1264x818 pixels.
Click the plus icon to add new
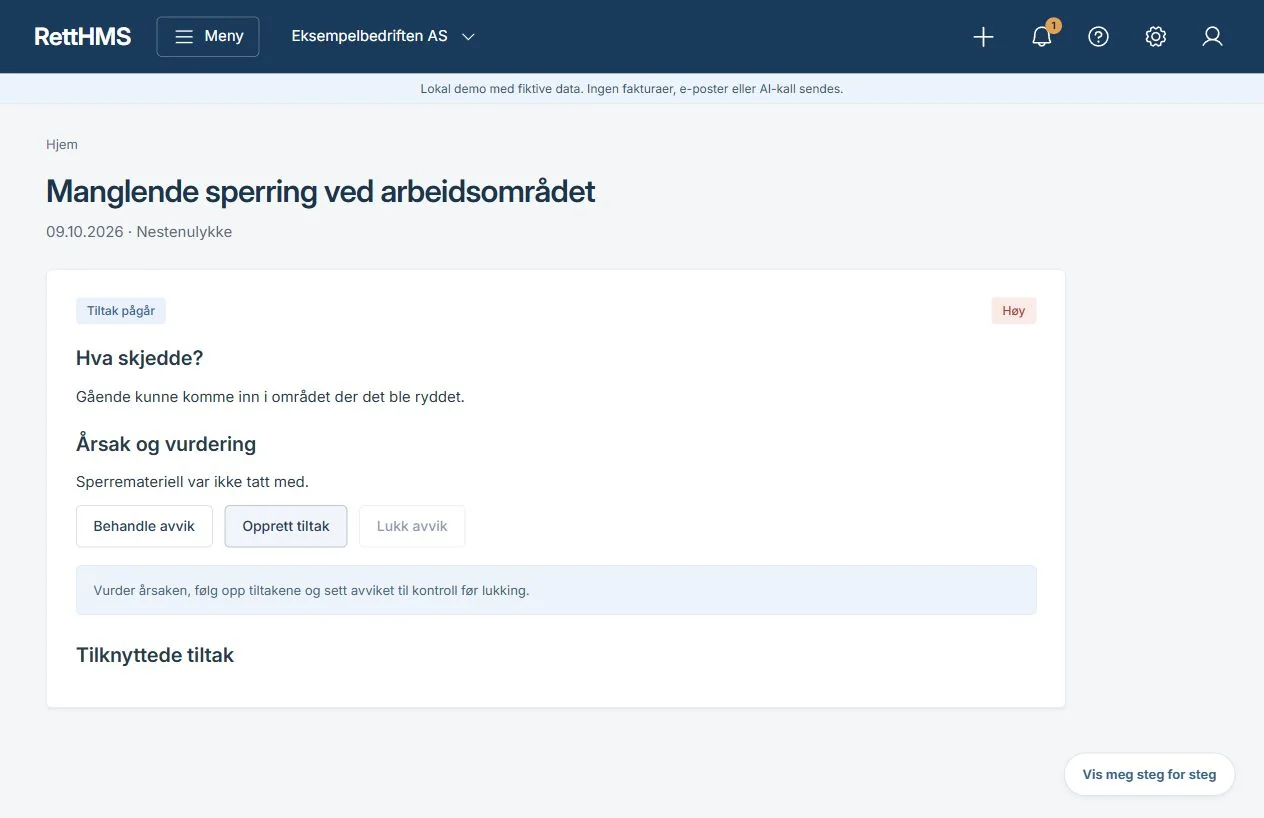(983, 37)
